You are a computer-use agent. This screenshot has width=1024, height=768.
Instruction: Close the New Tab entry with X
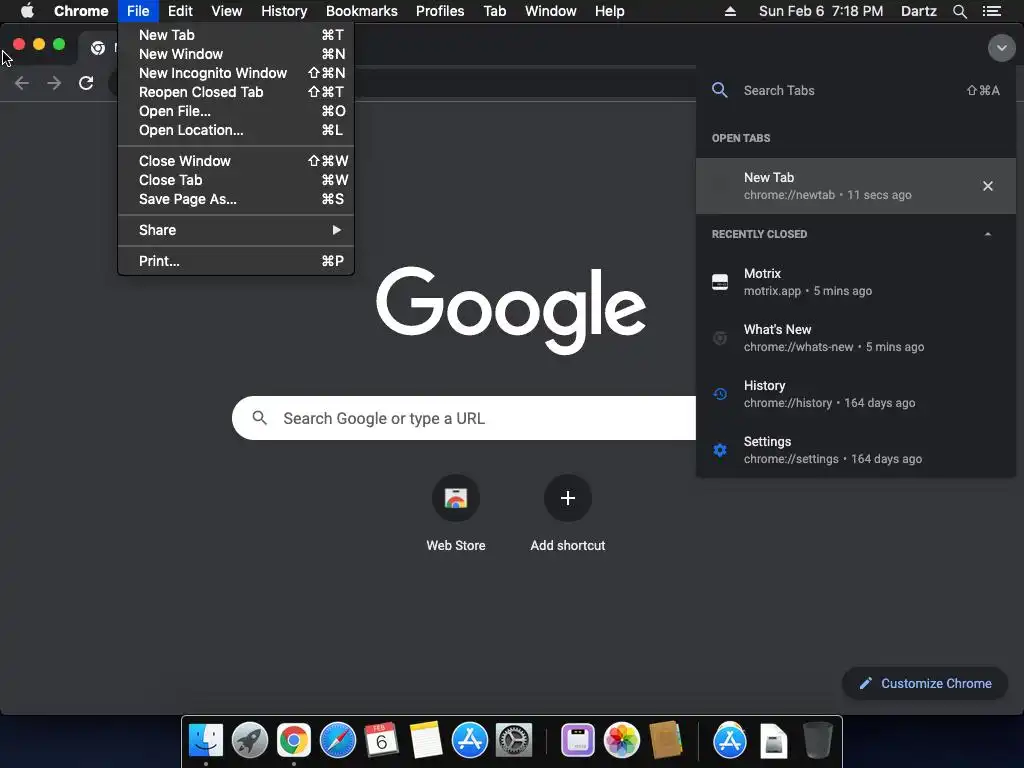[x=987, y=186]
